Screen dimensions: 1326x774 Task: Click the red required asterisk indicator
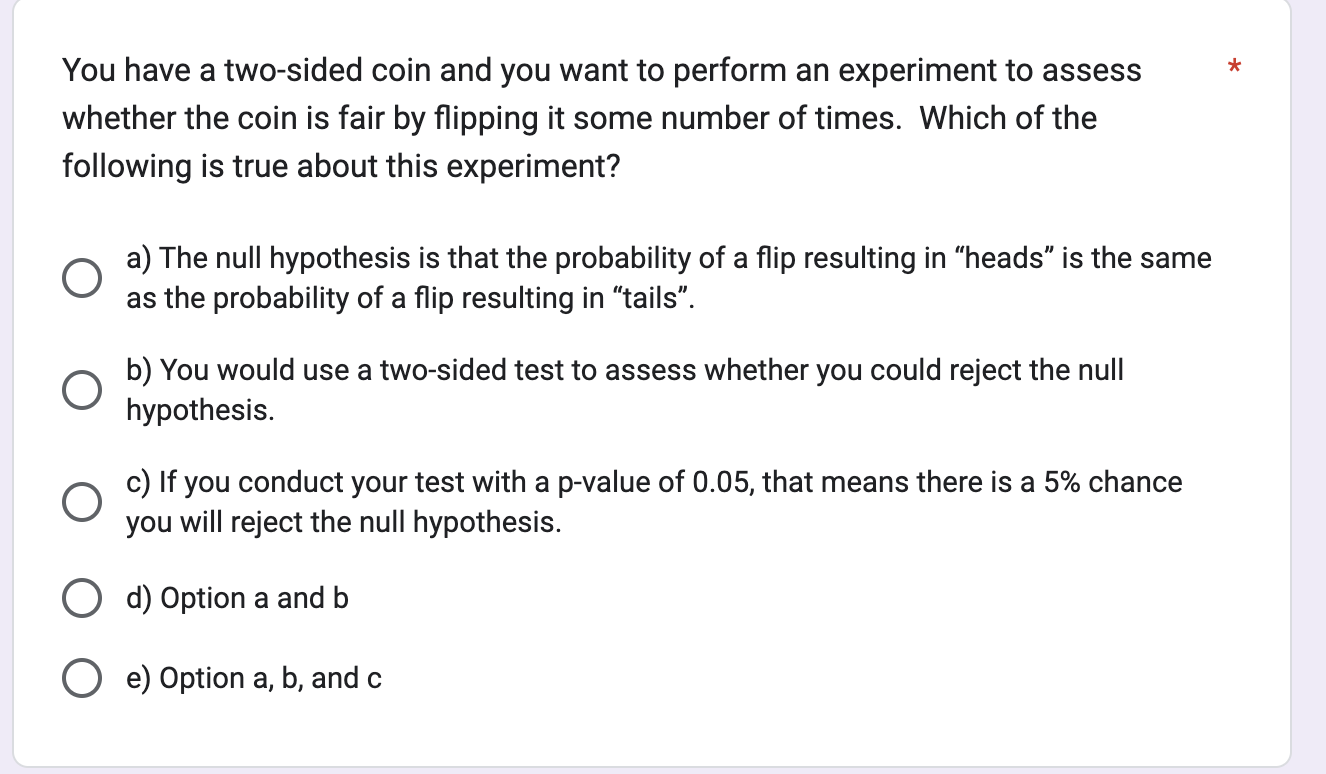tap(1234, 68)
